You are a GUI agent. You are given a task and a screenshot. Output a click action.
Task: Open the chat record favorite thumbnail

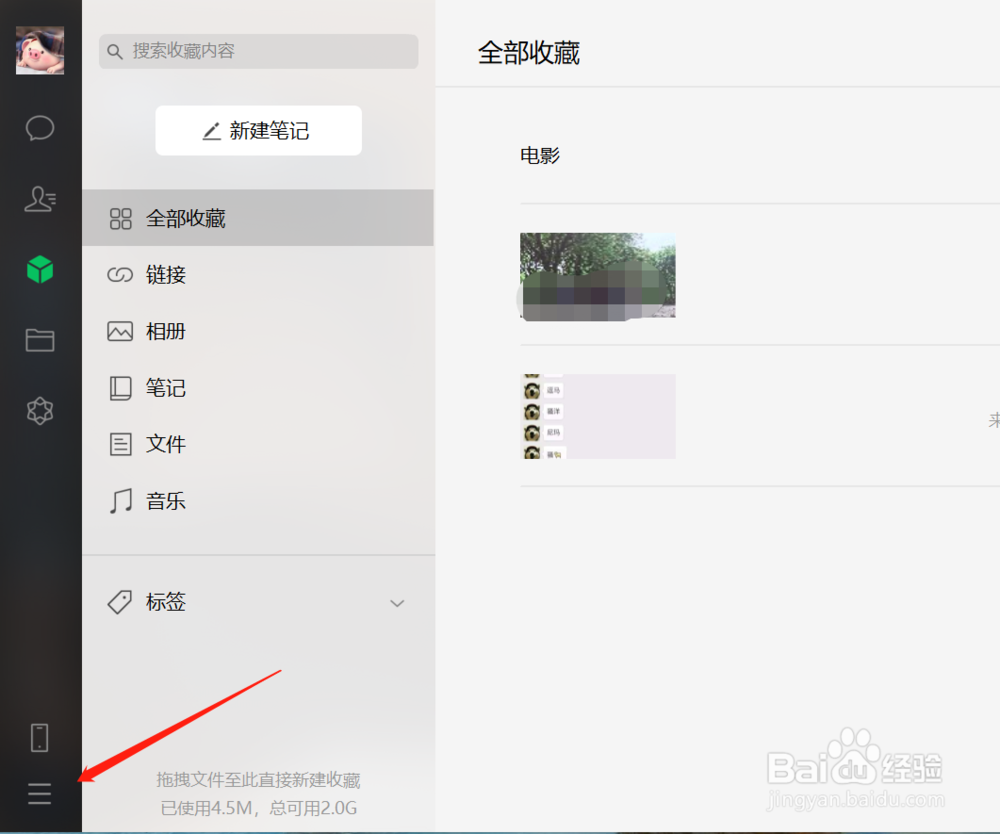pos(597,417)
